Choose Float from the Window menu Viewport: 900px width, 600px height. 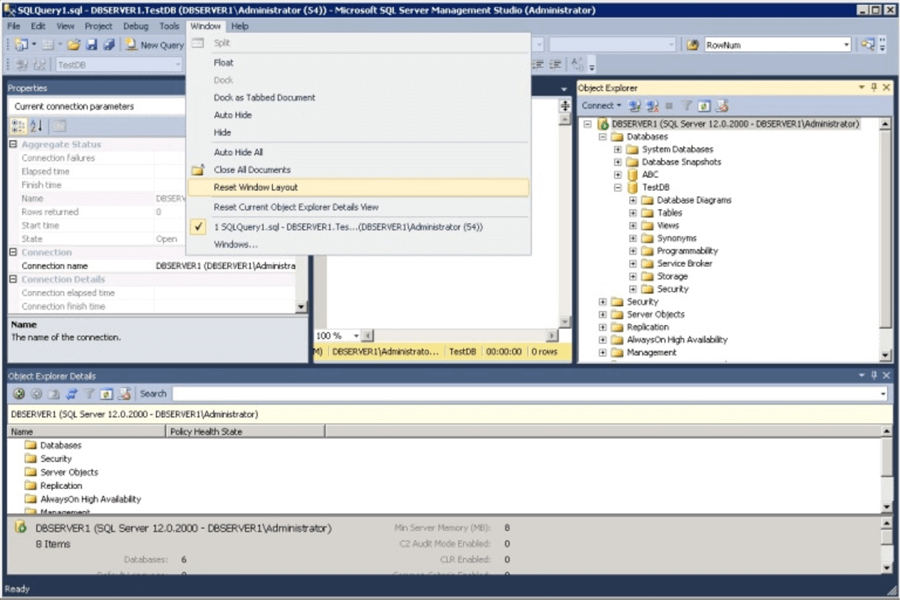pyautogui.click(x=358, y=63)
